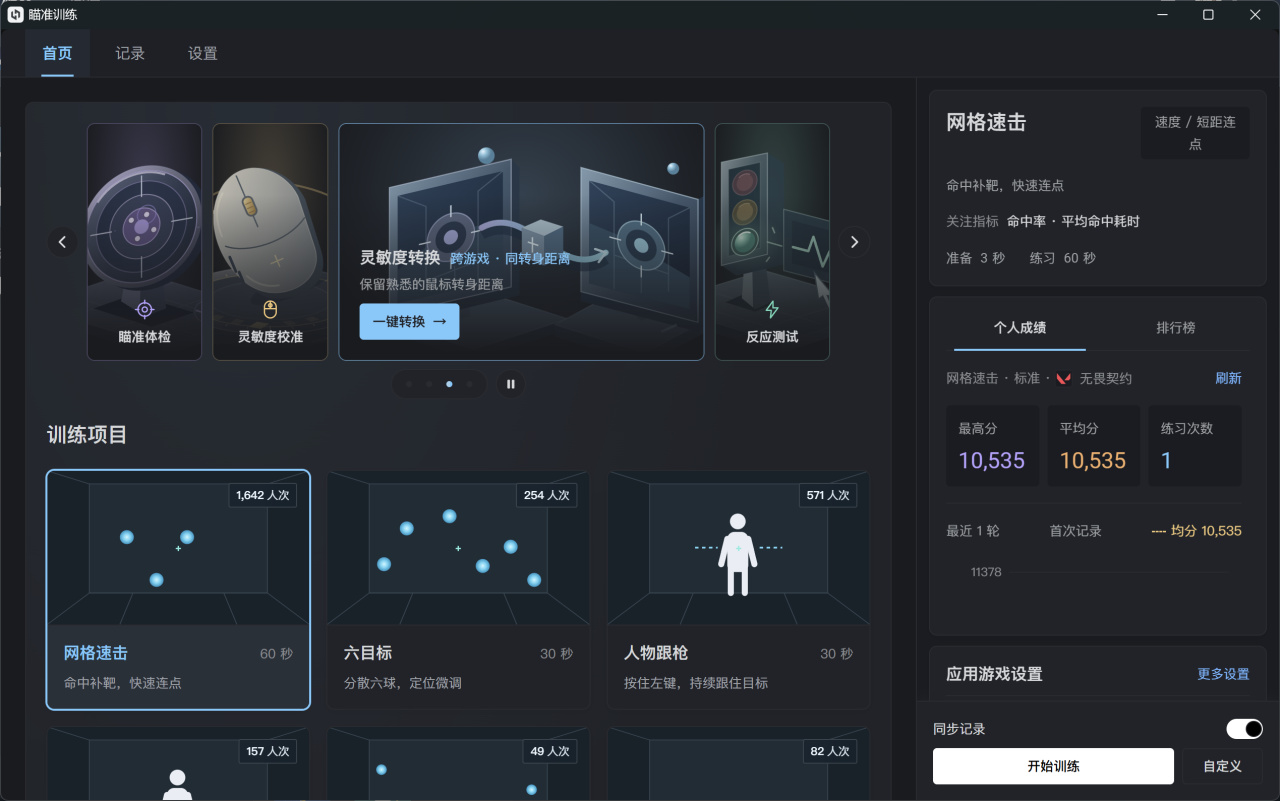Open the 设置 tab
The image size is (1280, 801).
point(203,53)
